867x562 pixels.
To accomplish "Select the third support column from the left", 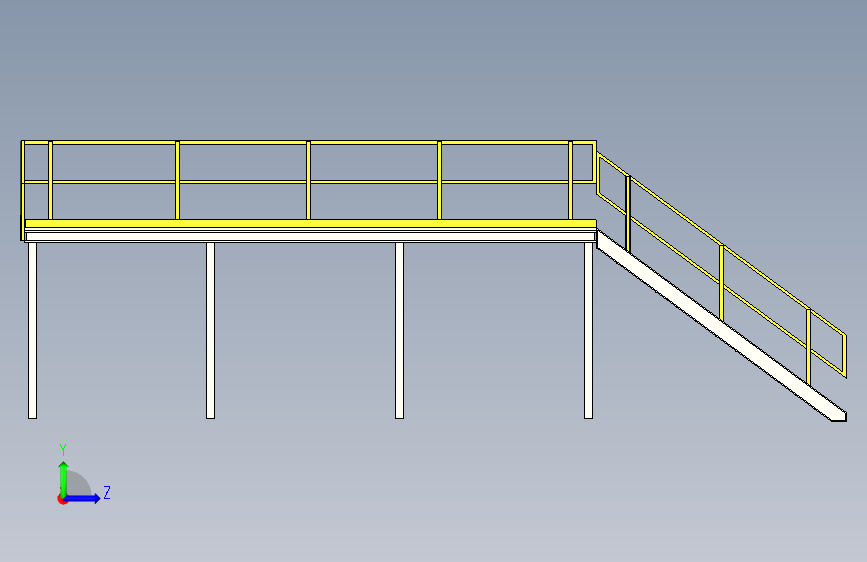I will tap(399, 330).
